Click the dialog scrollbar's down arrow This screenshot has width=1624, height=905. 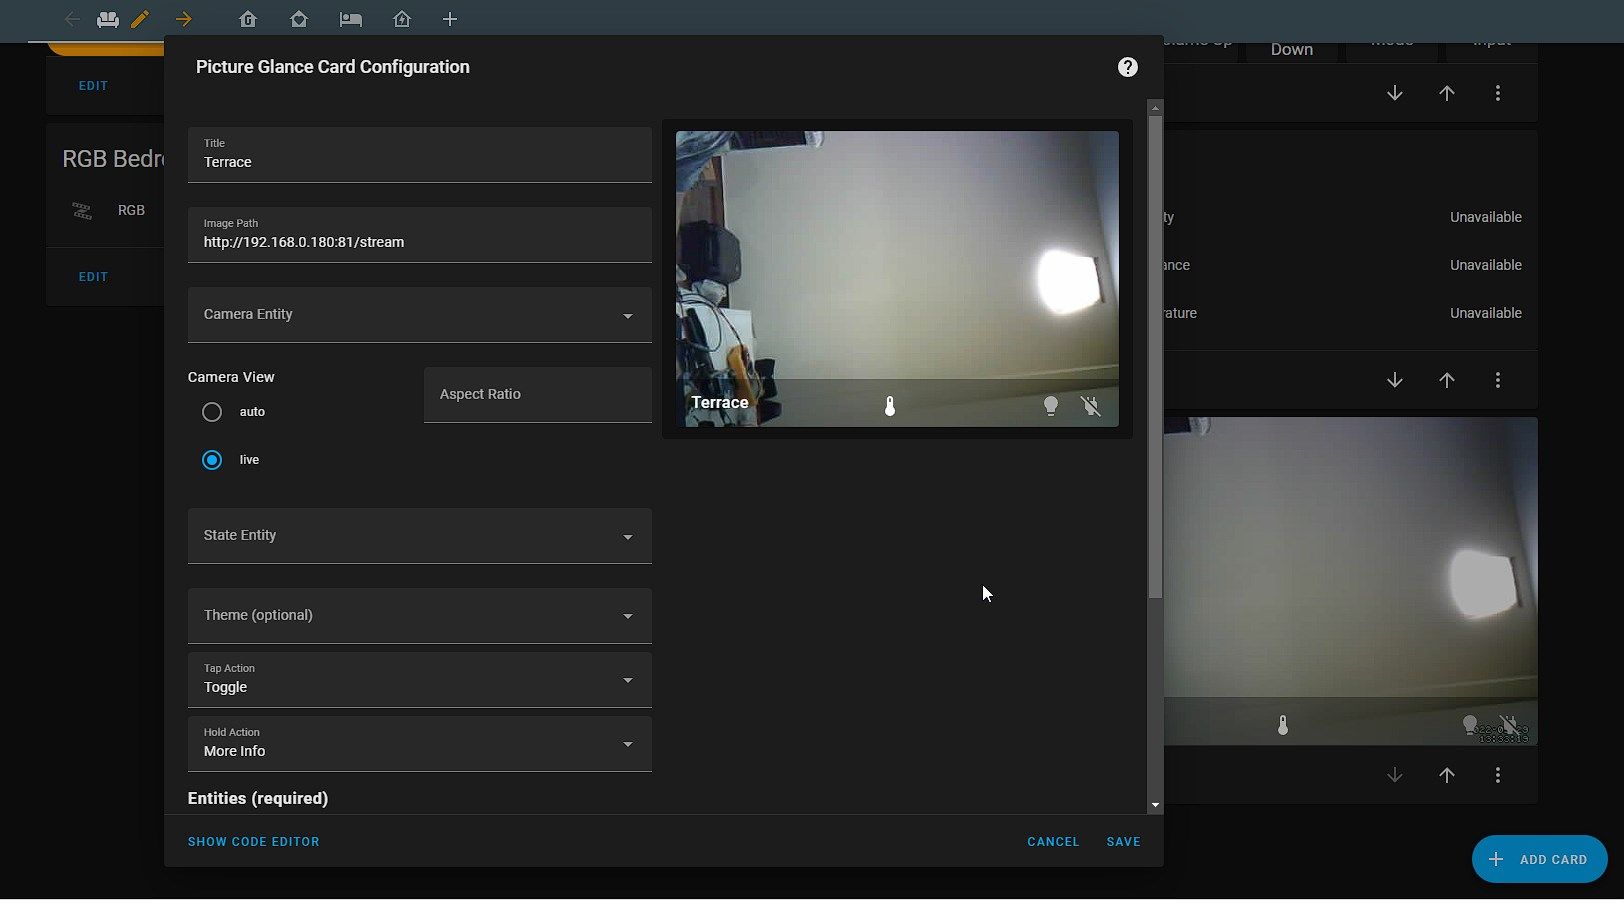coord(1155,805)
